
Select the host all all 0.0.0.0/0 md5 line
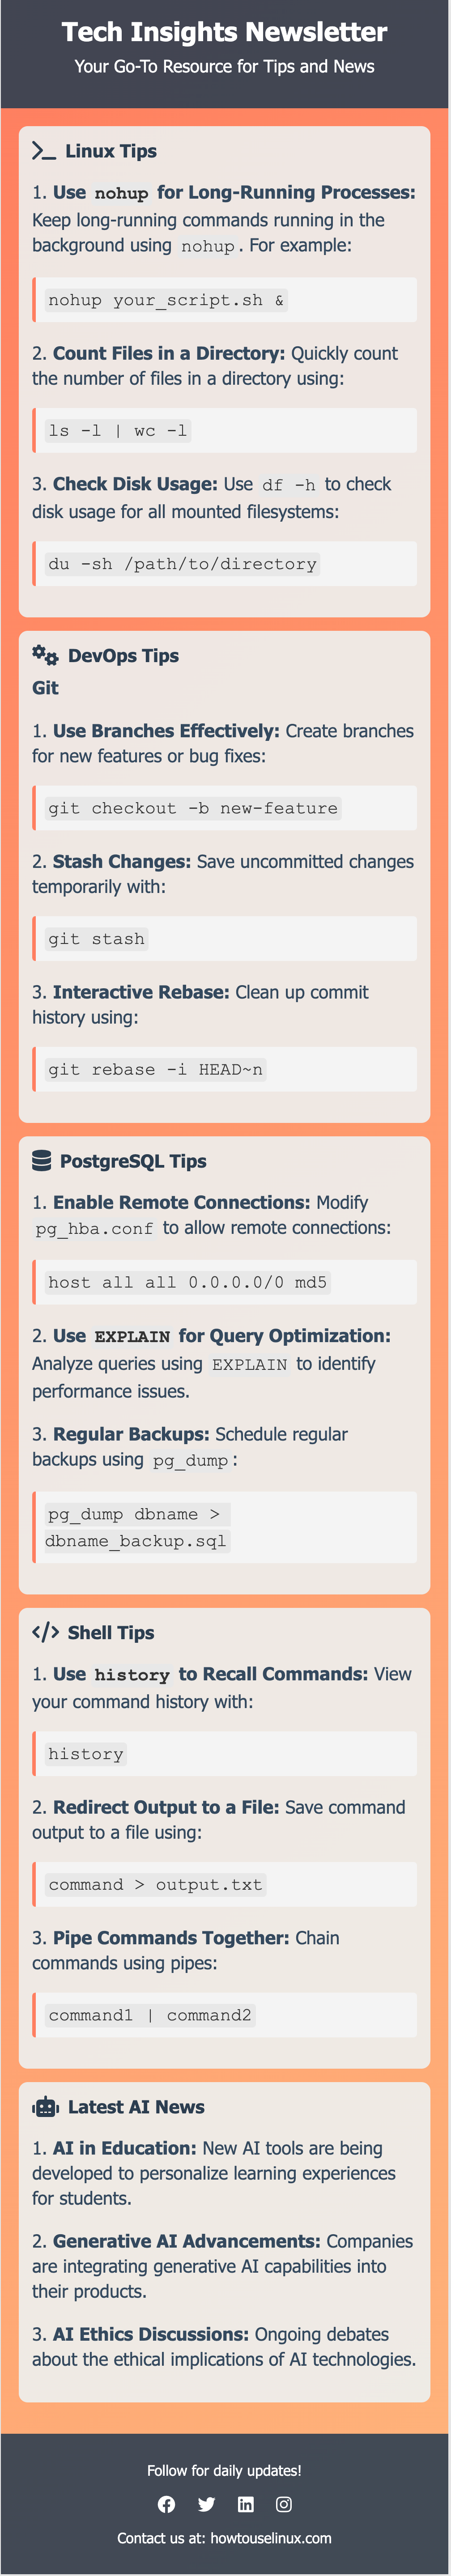point(187,1282)
